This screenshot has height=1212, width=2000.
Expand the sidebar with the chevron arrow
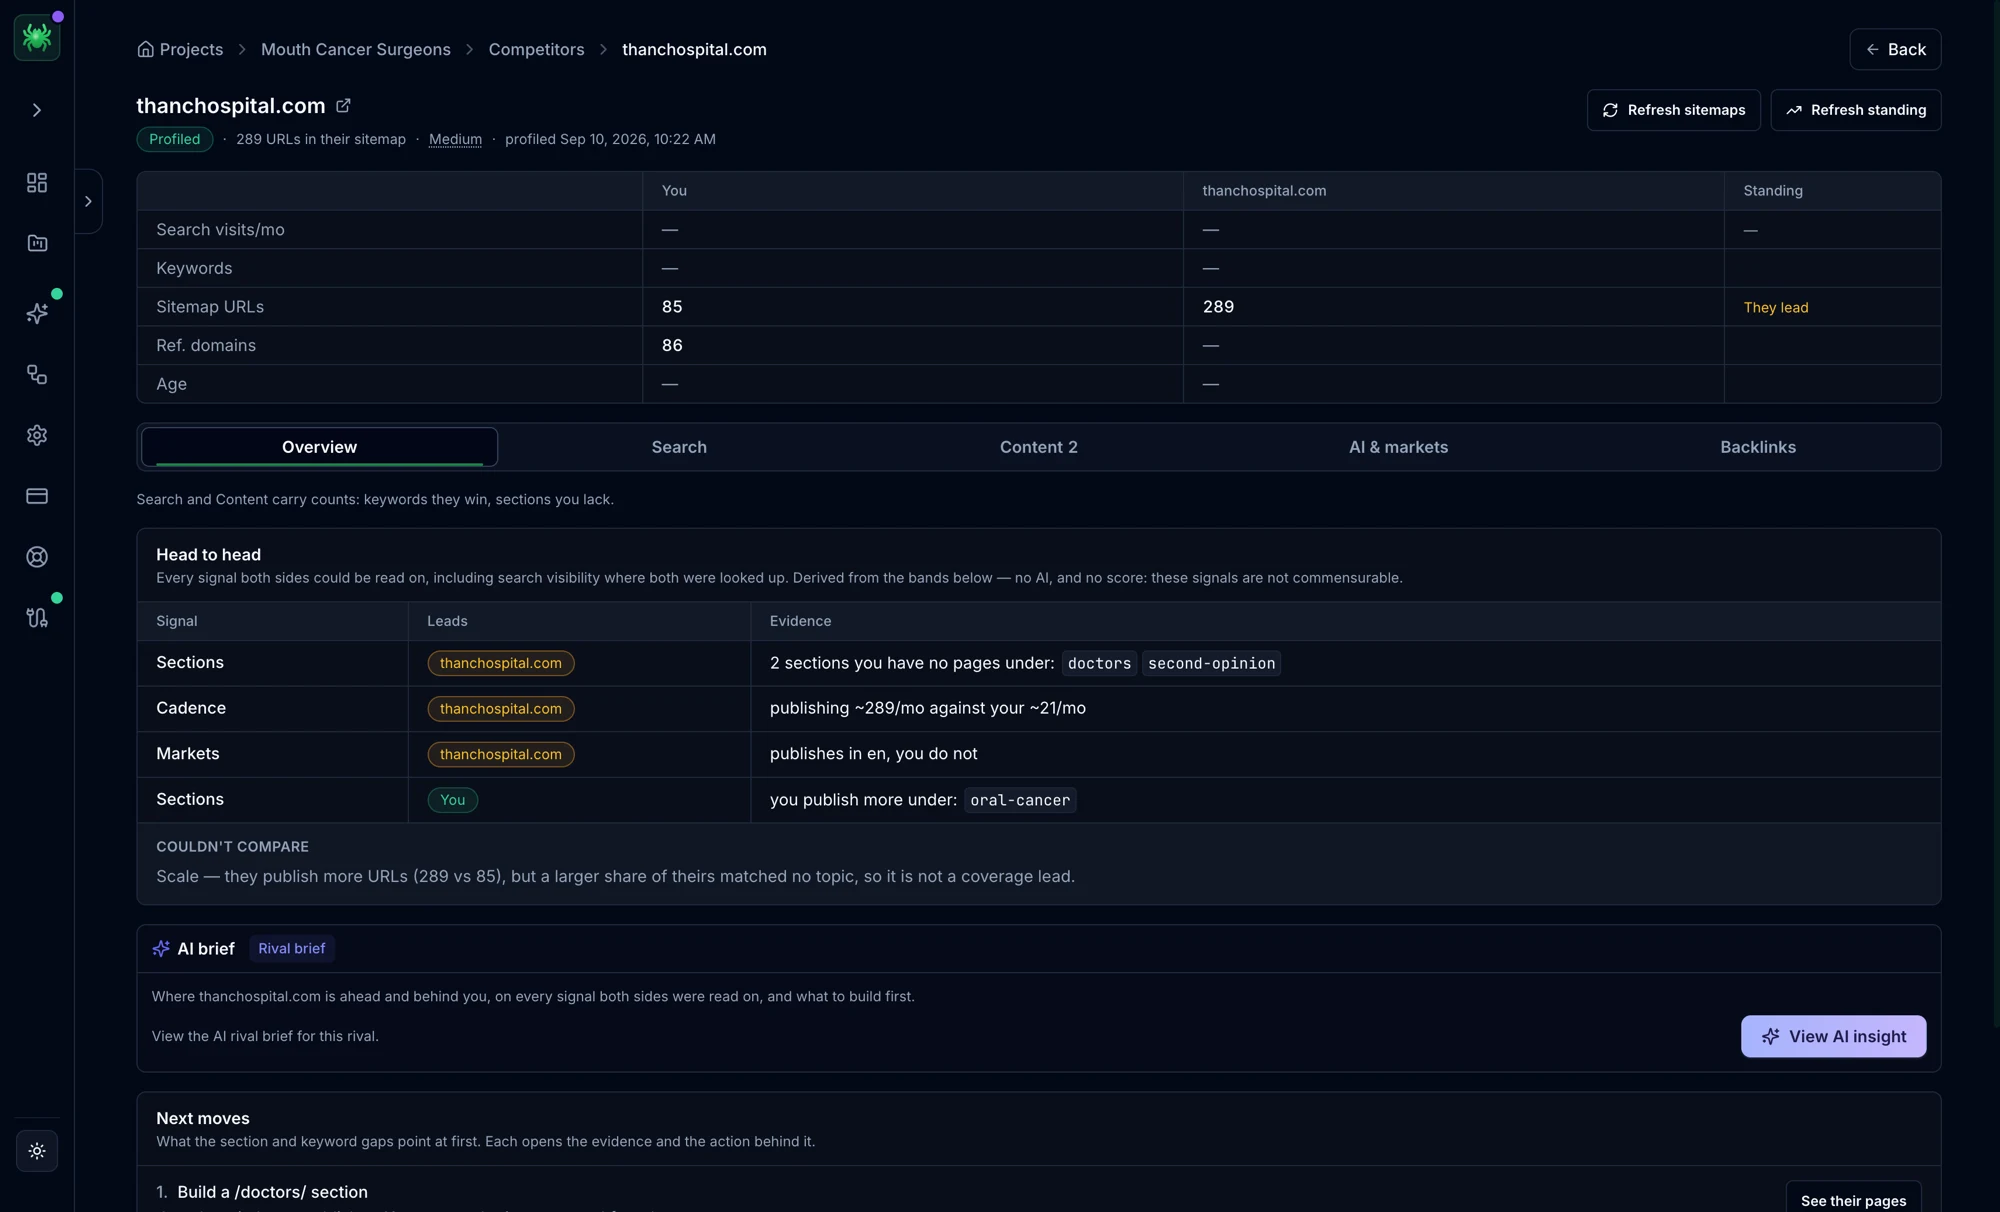(x=37, y=110)
